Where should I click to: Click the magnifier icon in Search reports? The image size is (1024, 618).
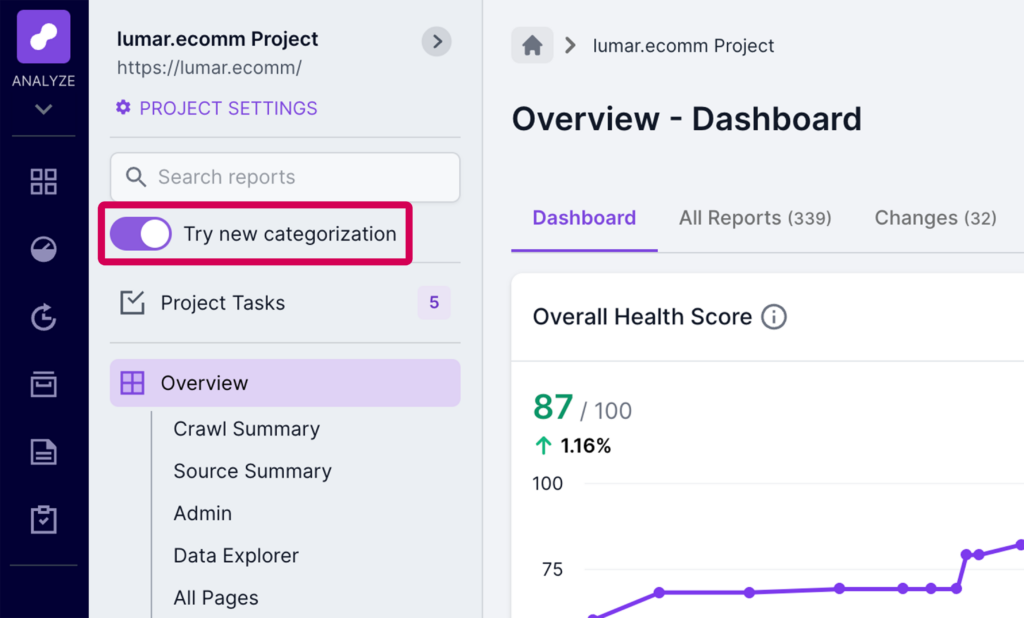[x=135, y=177]
